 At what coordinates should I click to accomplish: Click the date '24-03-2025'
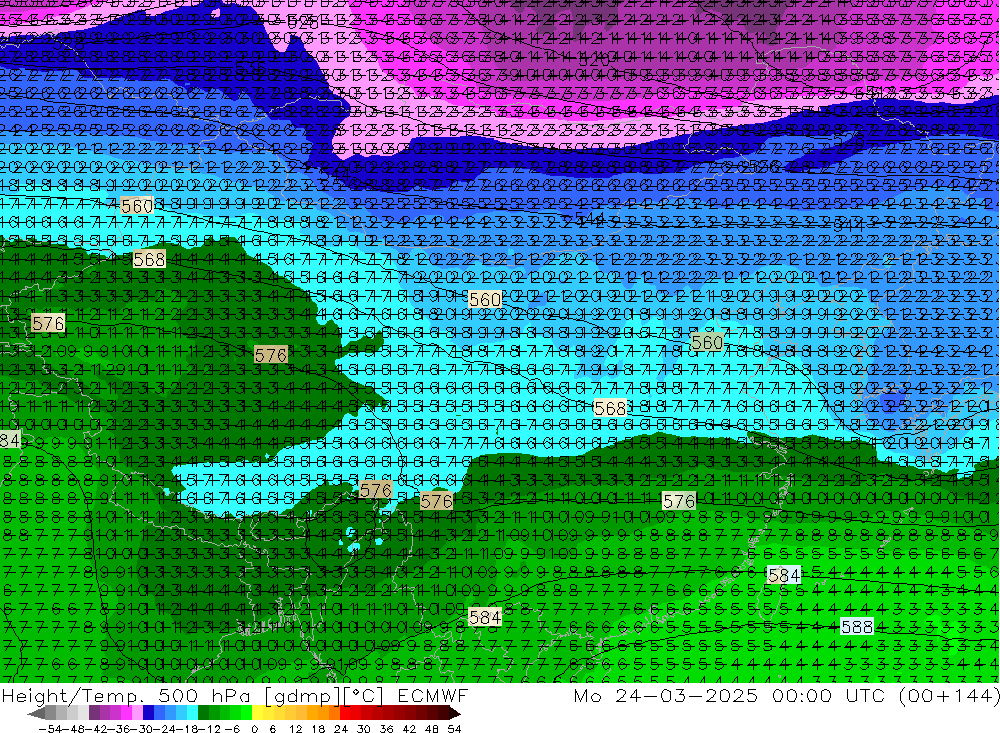[686, 695]
